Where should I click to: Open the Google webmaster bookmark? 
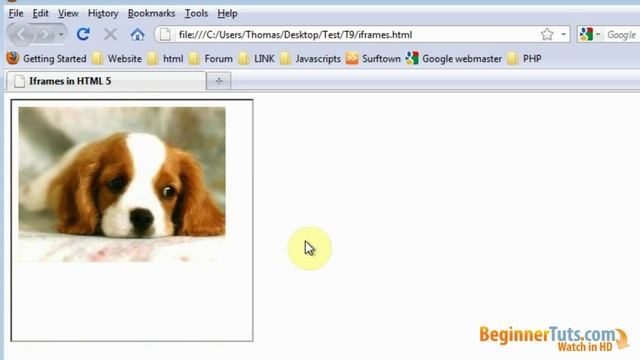tap(462, 59)
